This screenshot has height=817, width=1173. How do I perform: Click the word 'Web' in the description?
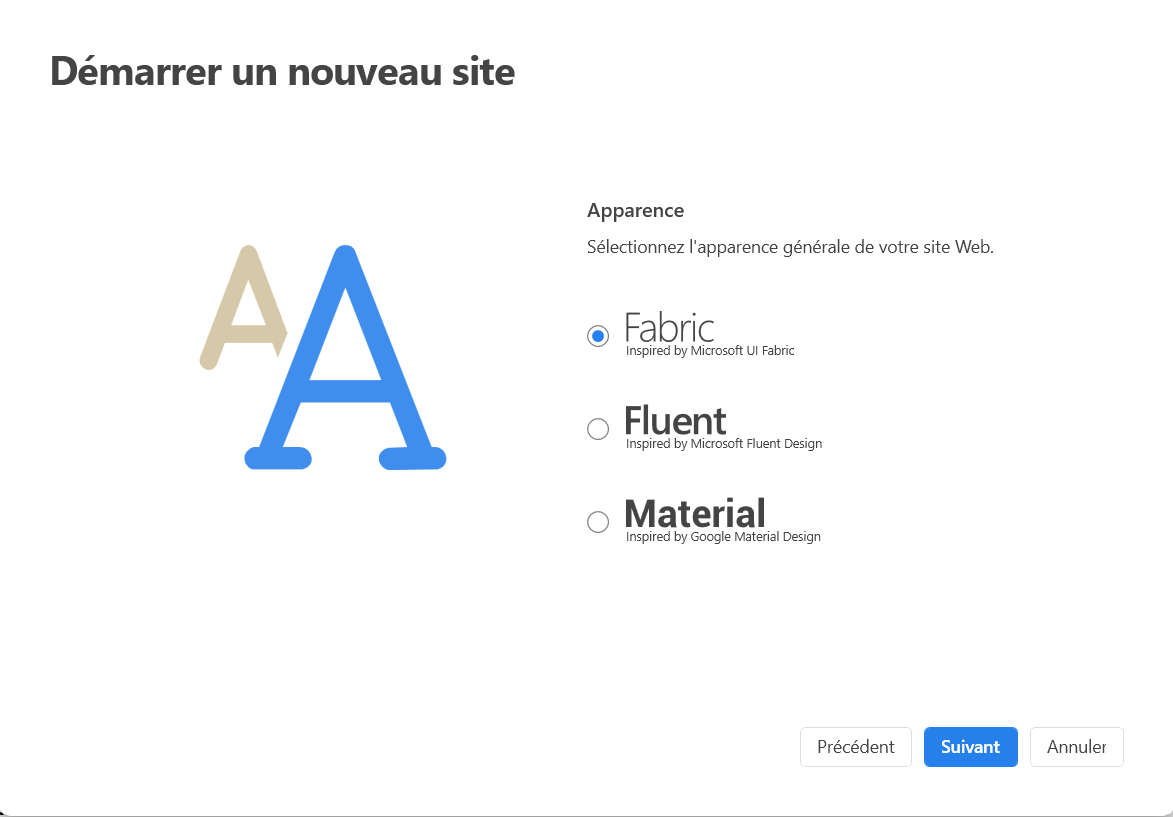point(972,247)
